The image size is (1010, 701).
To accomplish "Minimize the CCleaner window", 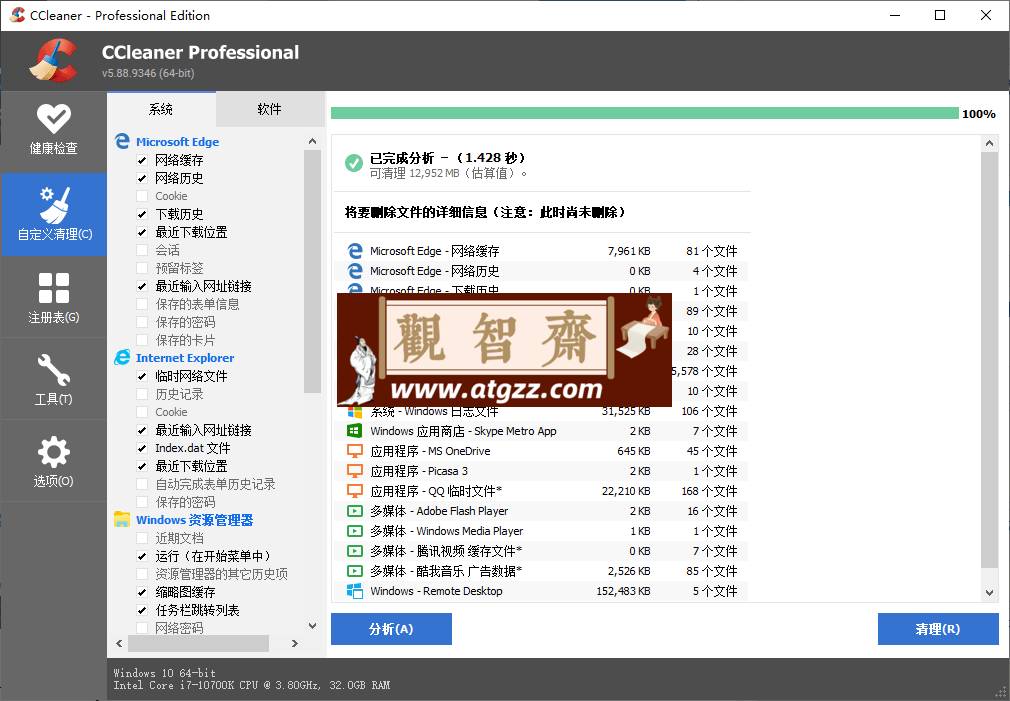I will pos(895,15).
